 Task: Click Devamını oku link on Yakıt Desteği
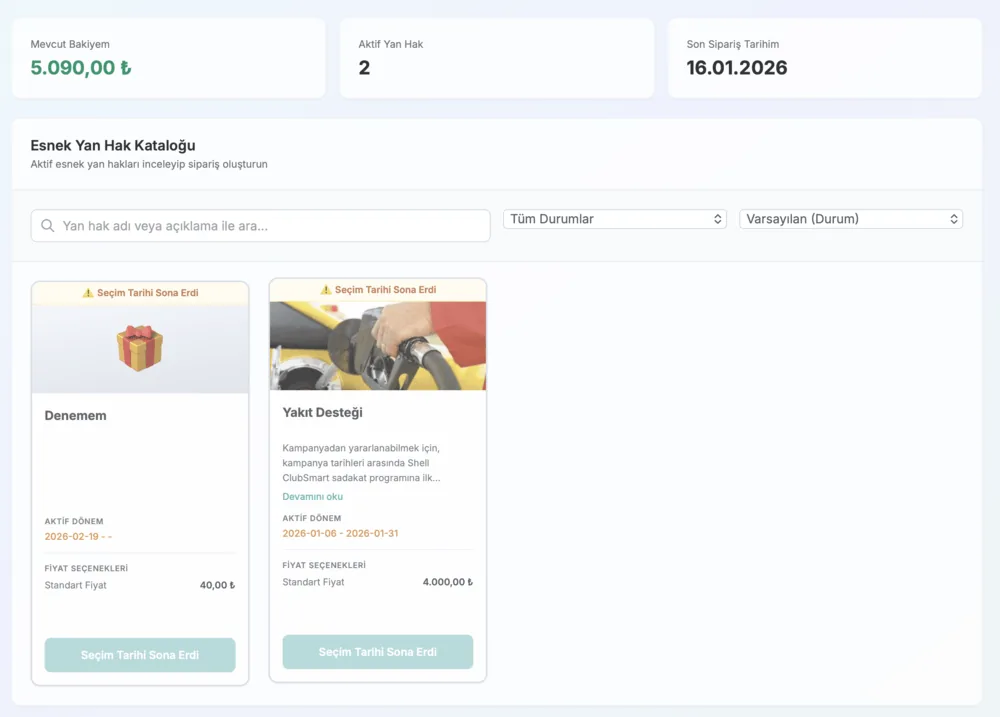[312, 496]
